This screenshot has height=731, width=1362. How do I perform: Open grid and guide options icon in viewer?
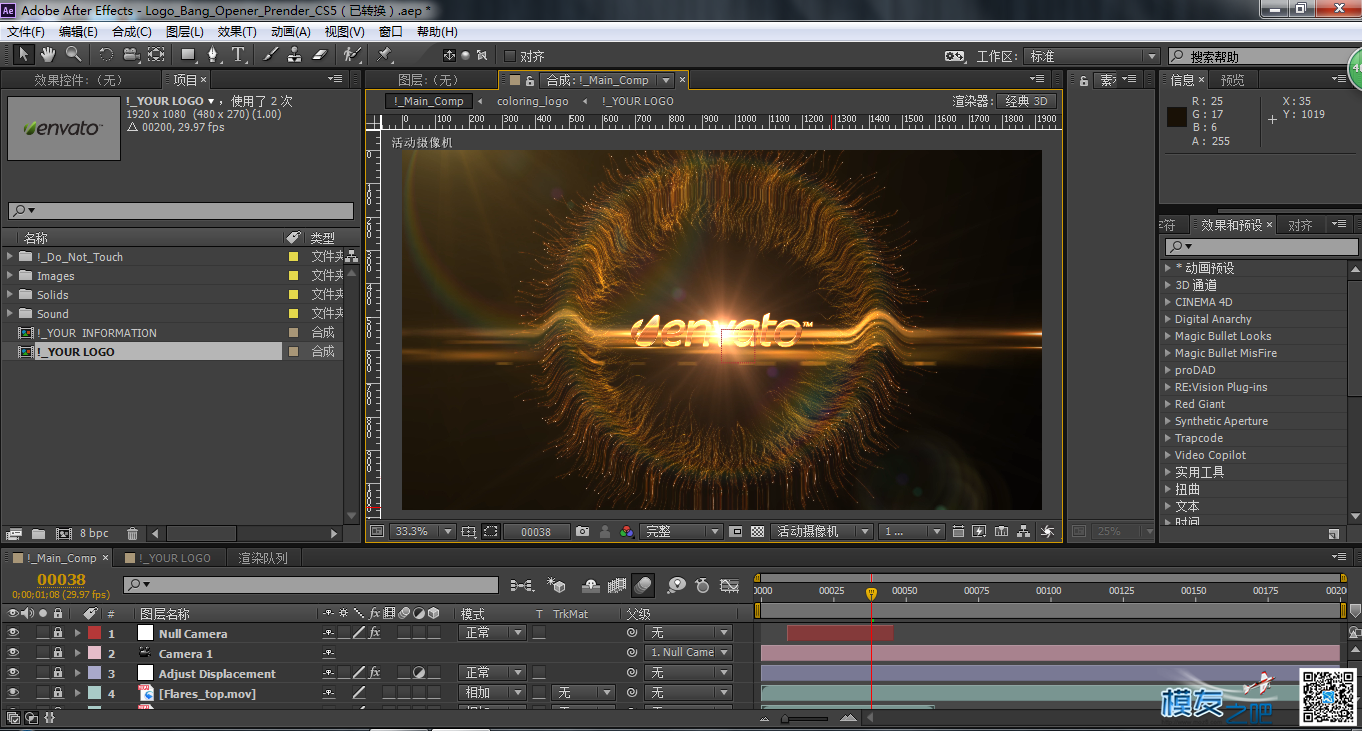(469, 532)
